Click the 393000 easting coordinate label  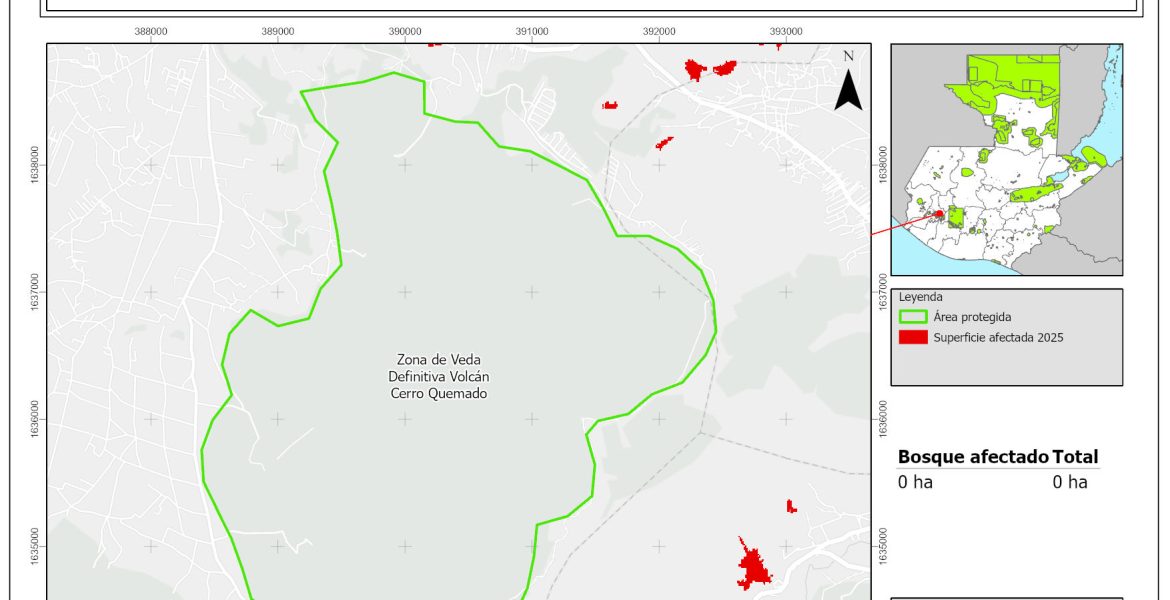click(786, 31)
